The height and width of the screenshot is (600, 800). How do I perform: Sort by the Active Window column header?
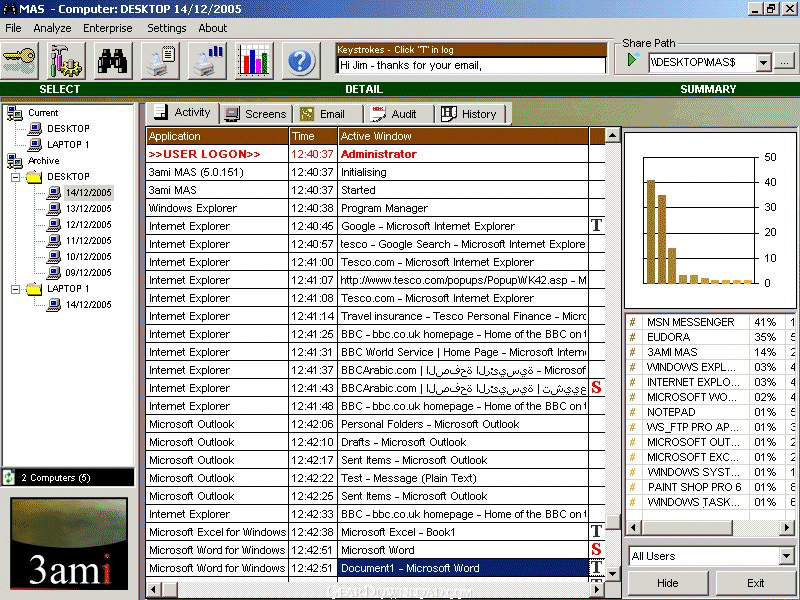463,136
